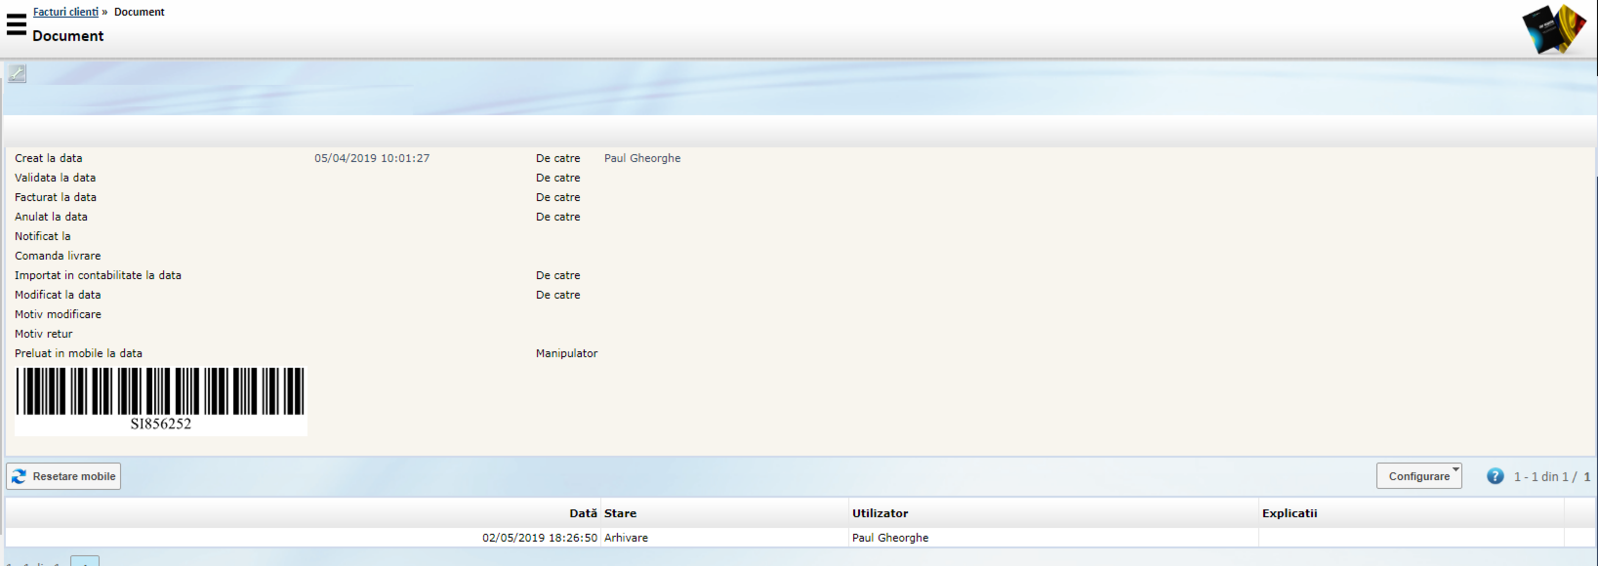
Task: Click the Explicatii column header
Action: pyautogui.click(x=1289, y=513)
